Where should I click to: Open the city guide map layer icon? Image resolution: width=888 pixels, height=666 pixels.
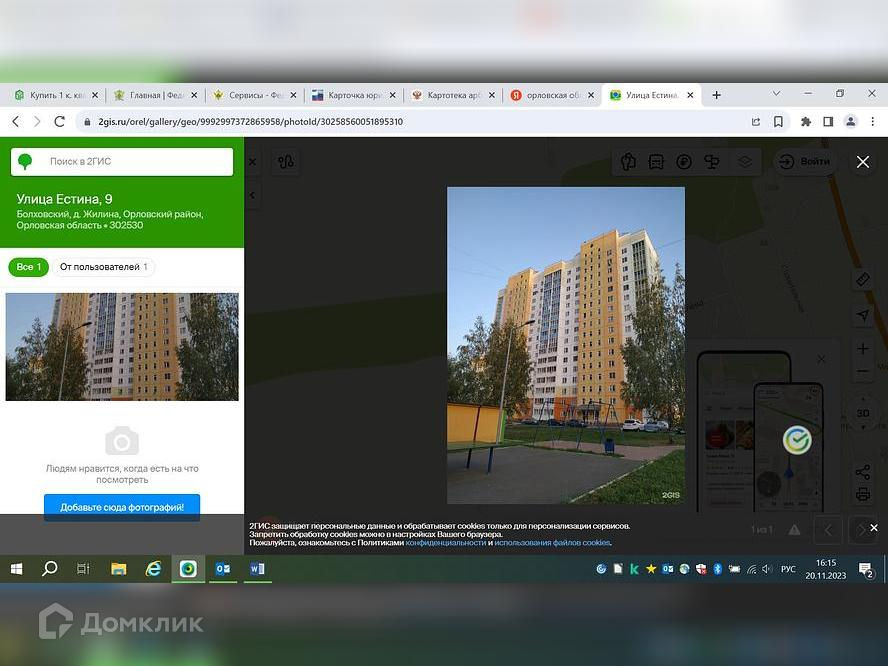pyautogui.click(x=627, y=162)
